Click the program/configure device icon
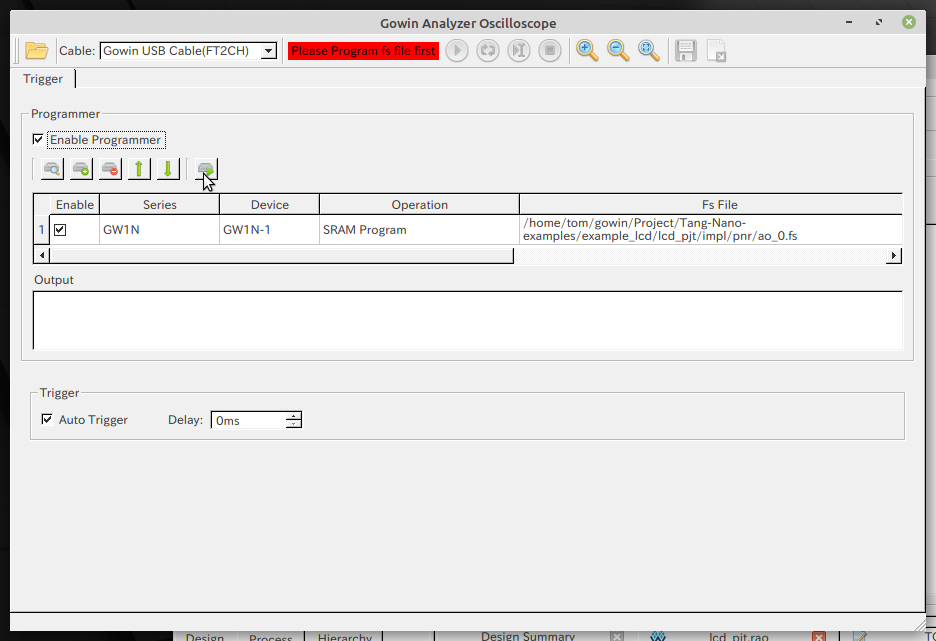The height and width of the screenshot is (641, 936). click(206, 170)
